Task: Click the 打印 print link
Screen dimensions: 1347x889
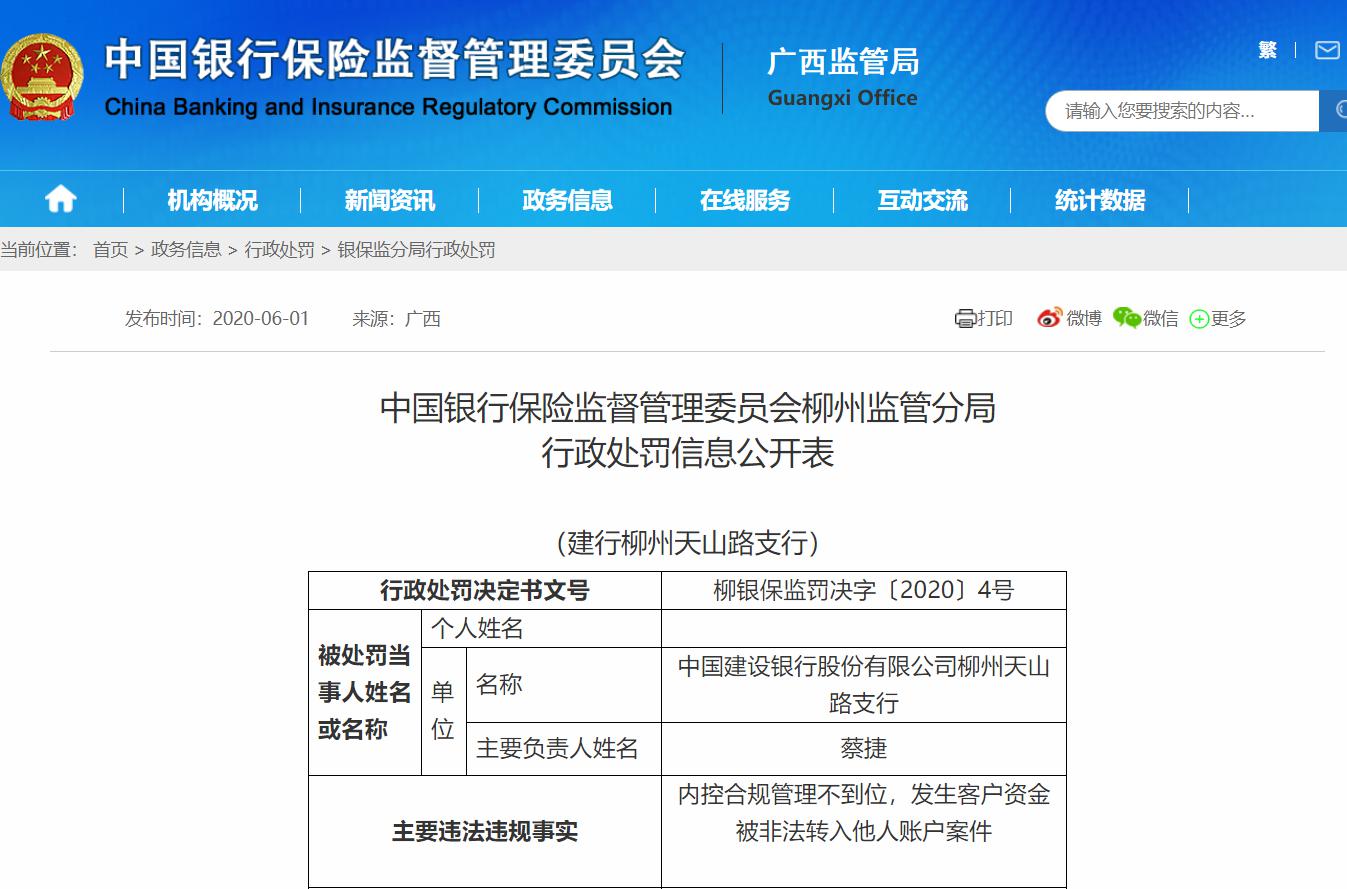Action: (x=995, y=318)
